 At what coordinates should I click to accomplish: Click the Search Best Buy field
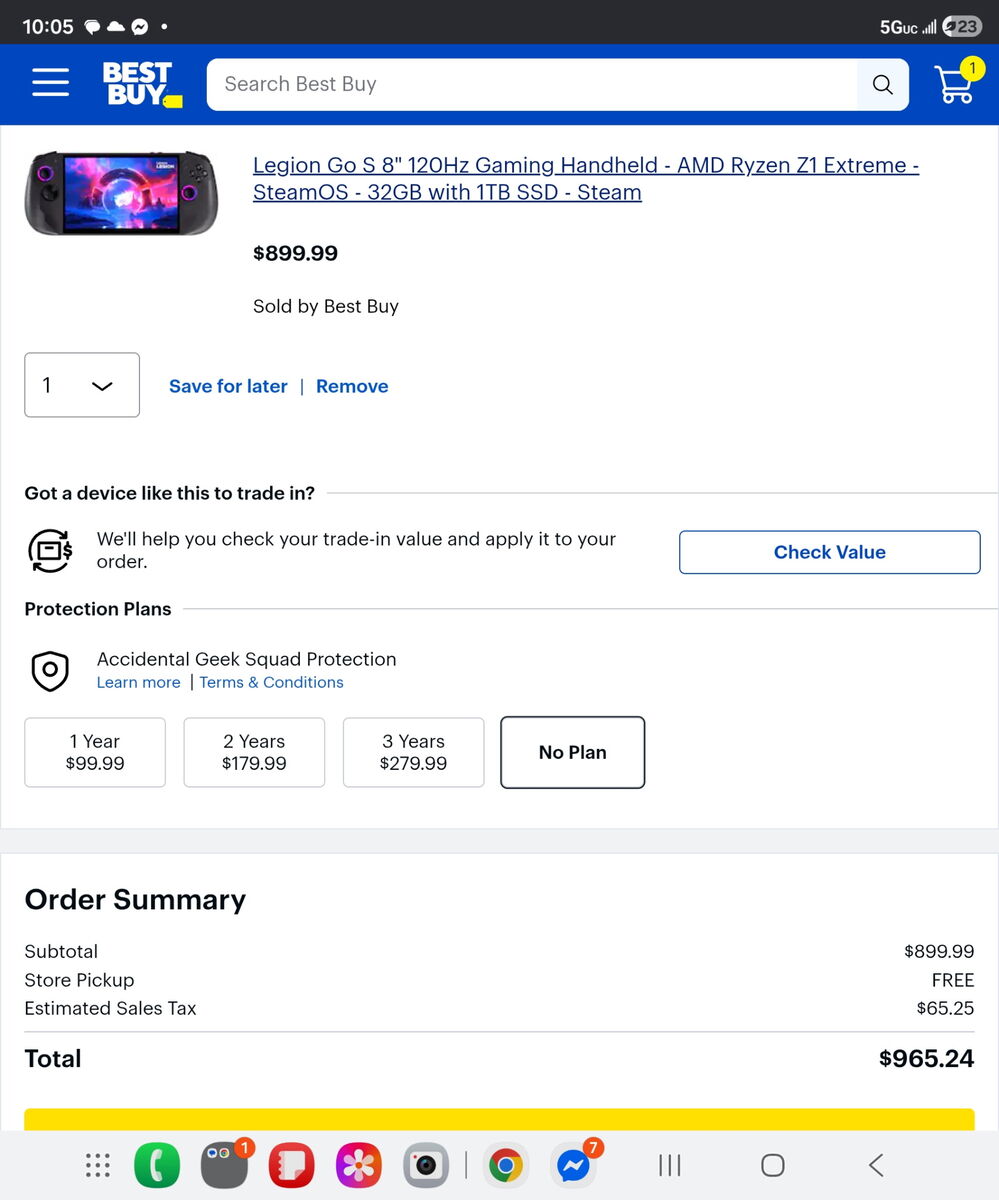click(x=530, y=85)
